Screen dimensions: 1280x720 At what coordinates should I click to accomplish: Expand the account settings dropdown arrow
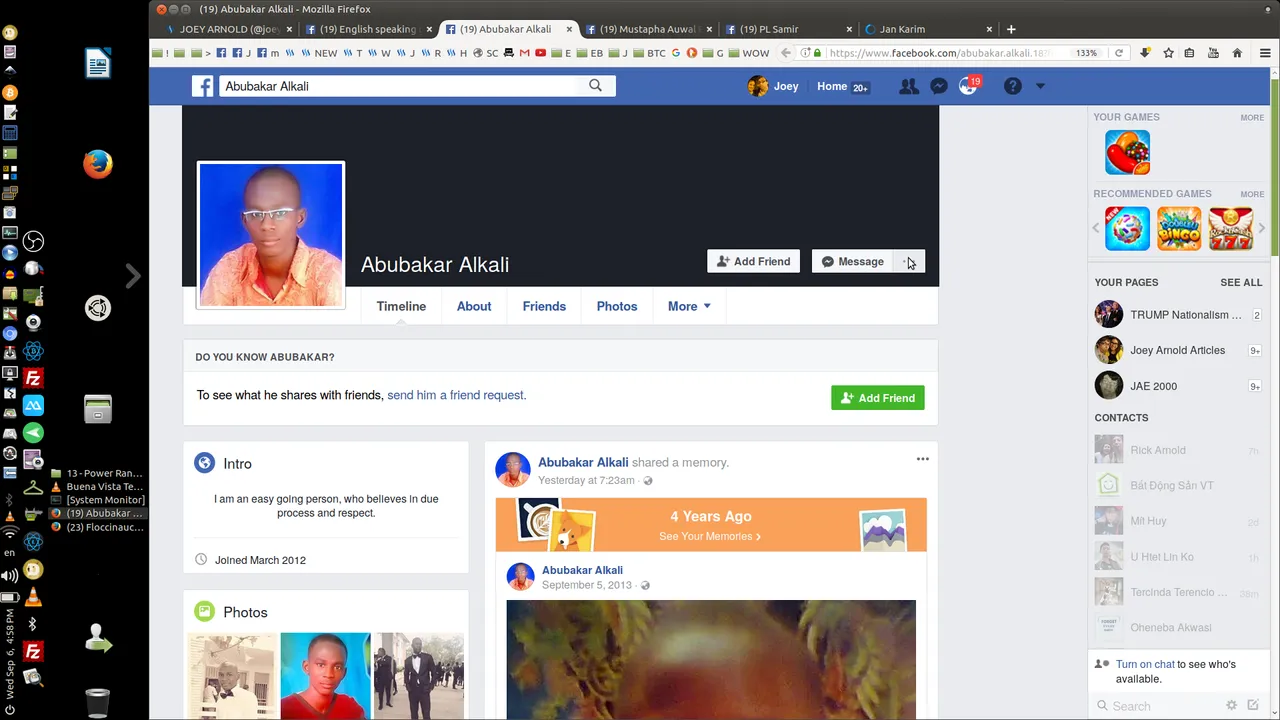[x=1040, y=87]
